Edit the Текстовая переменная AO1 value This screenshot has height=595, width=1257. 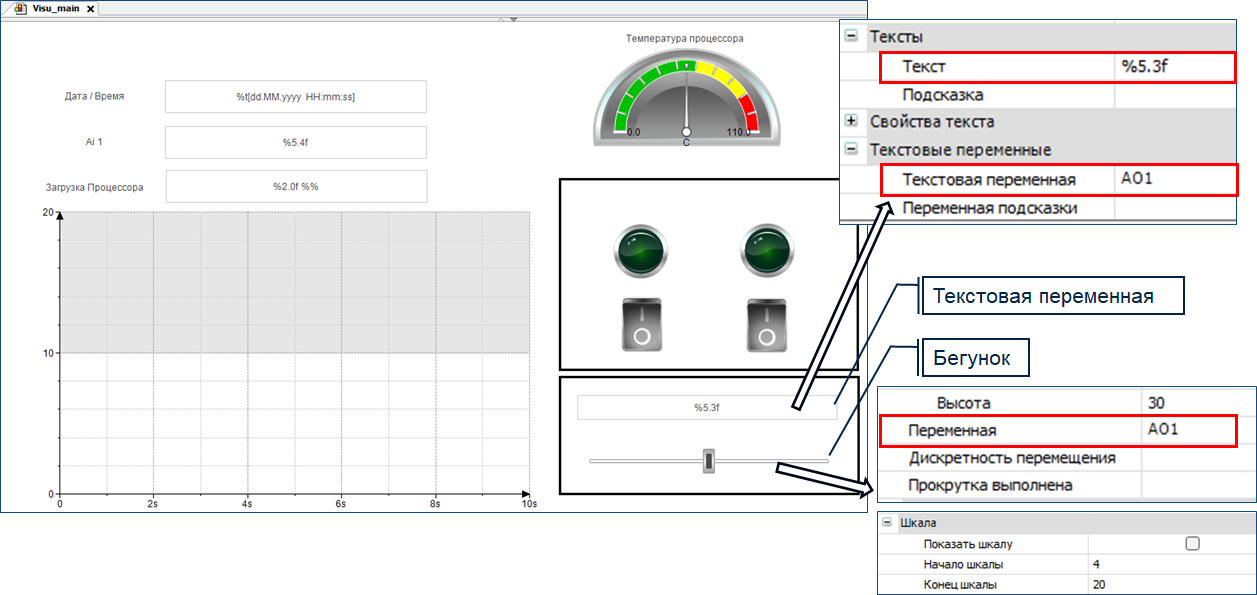(x=1175, y=180)
